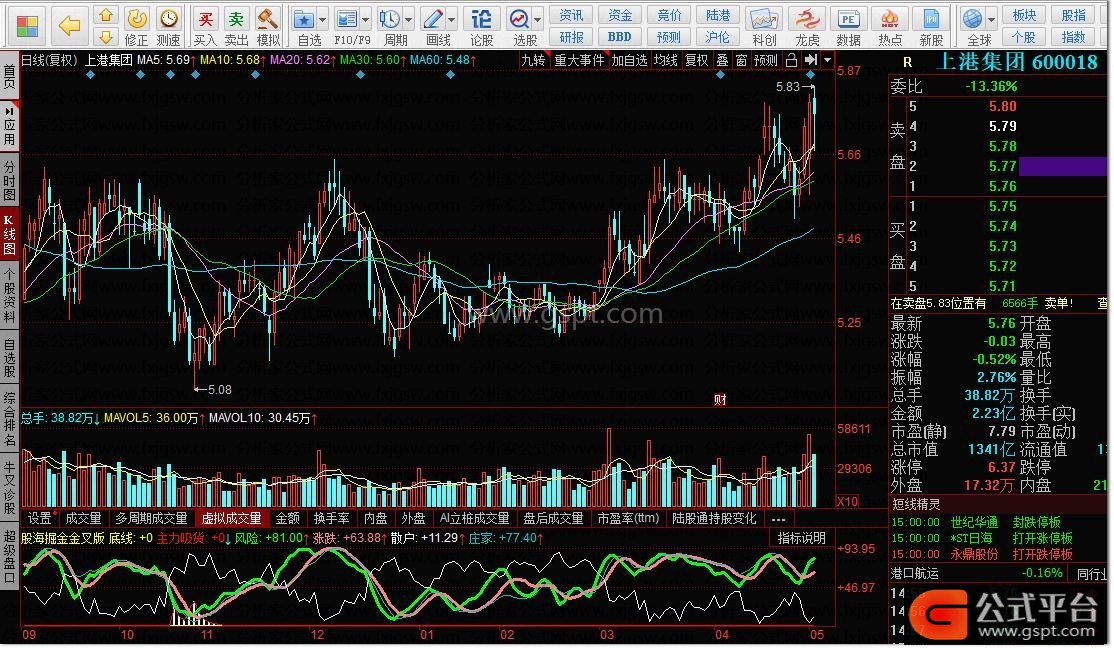The width and height of the screenshot is (1114, 648).
Task: Switch to the 换手率 tab
Action: click(x=332, y=519)
